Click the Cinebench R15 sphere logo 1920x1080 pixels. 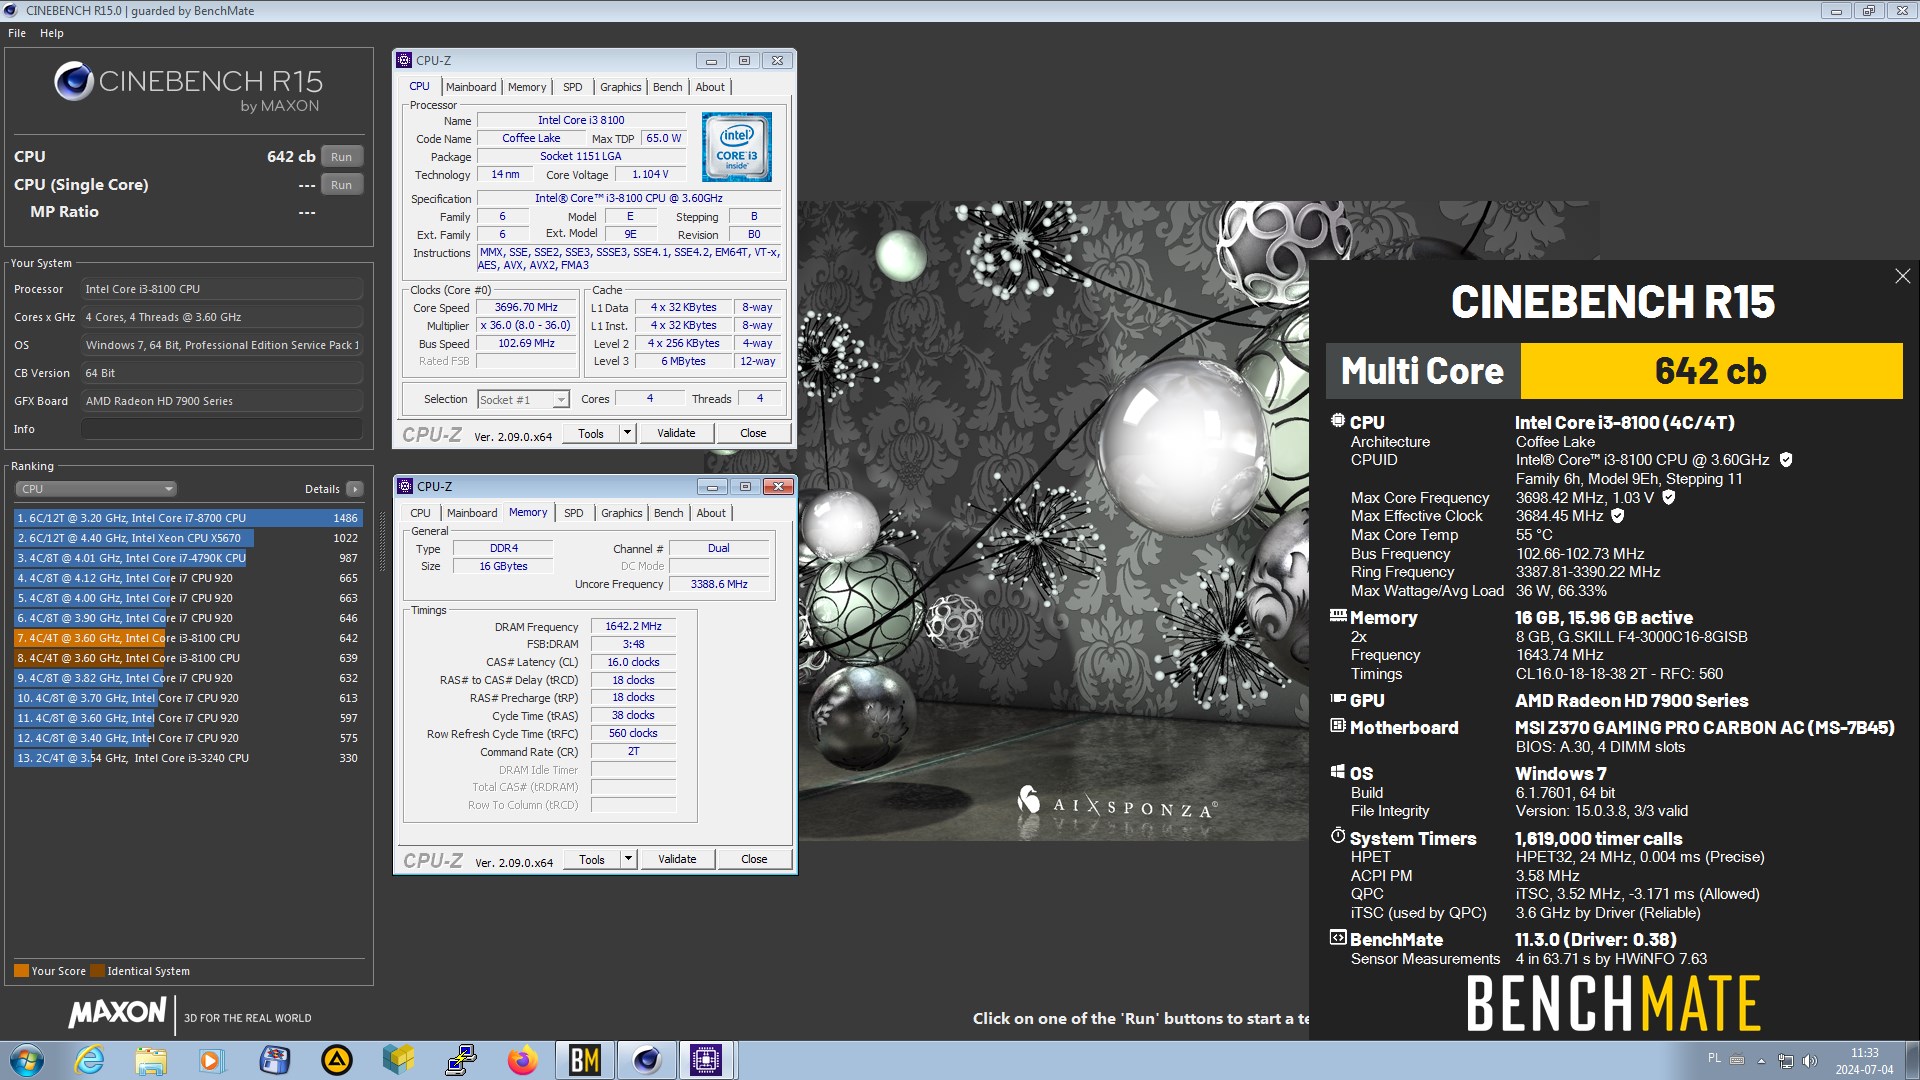(x=73, y=81)
